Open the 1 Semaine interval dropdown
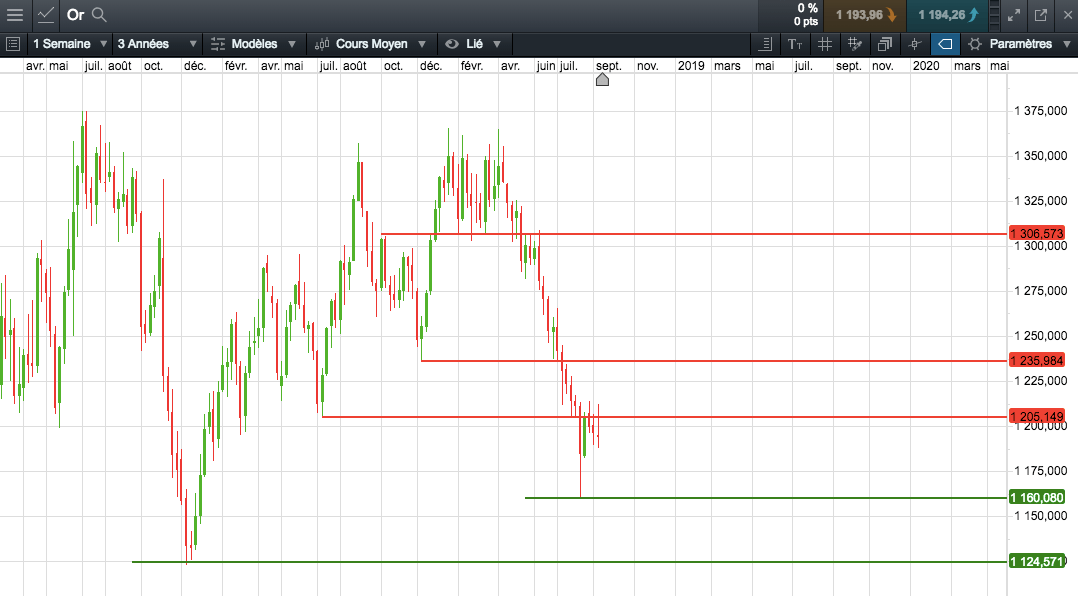1078x596 pixels. click(70, 44)
